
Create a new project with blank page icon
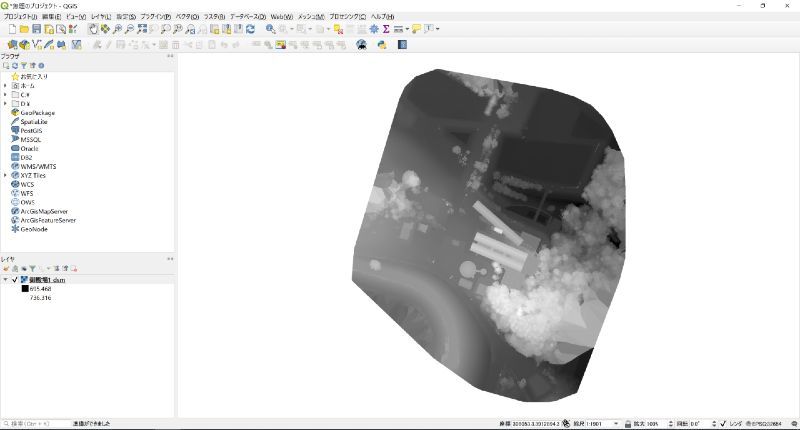click(x=11, y=30)
